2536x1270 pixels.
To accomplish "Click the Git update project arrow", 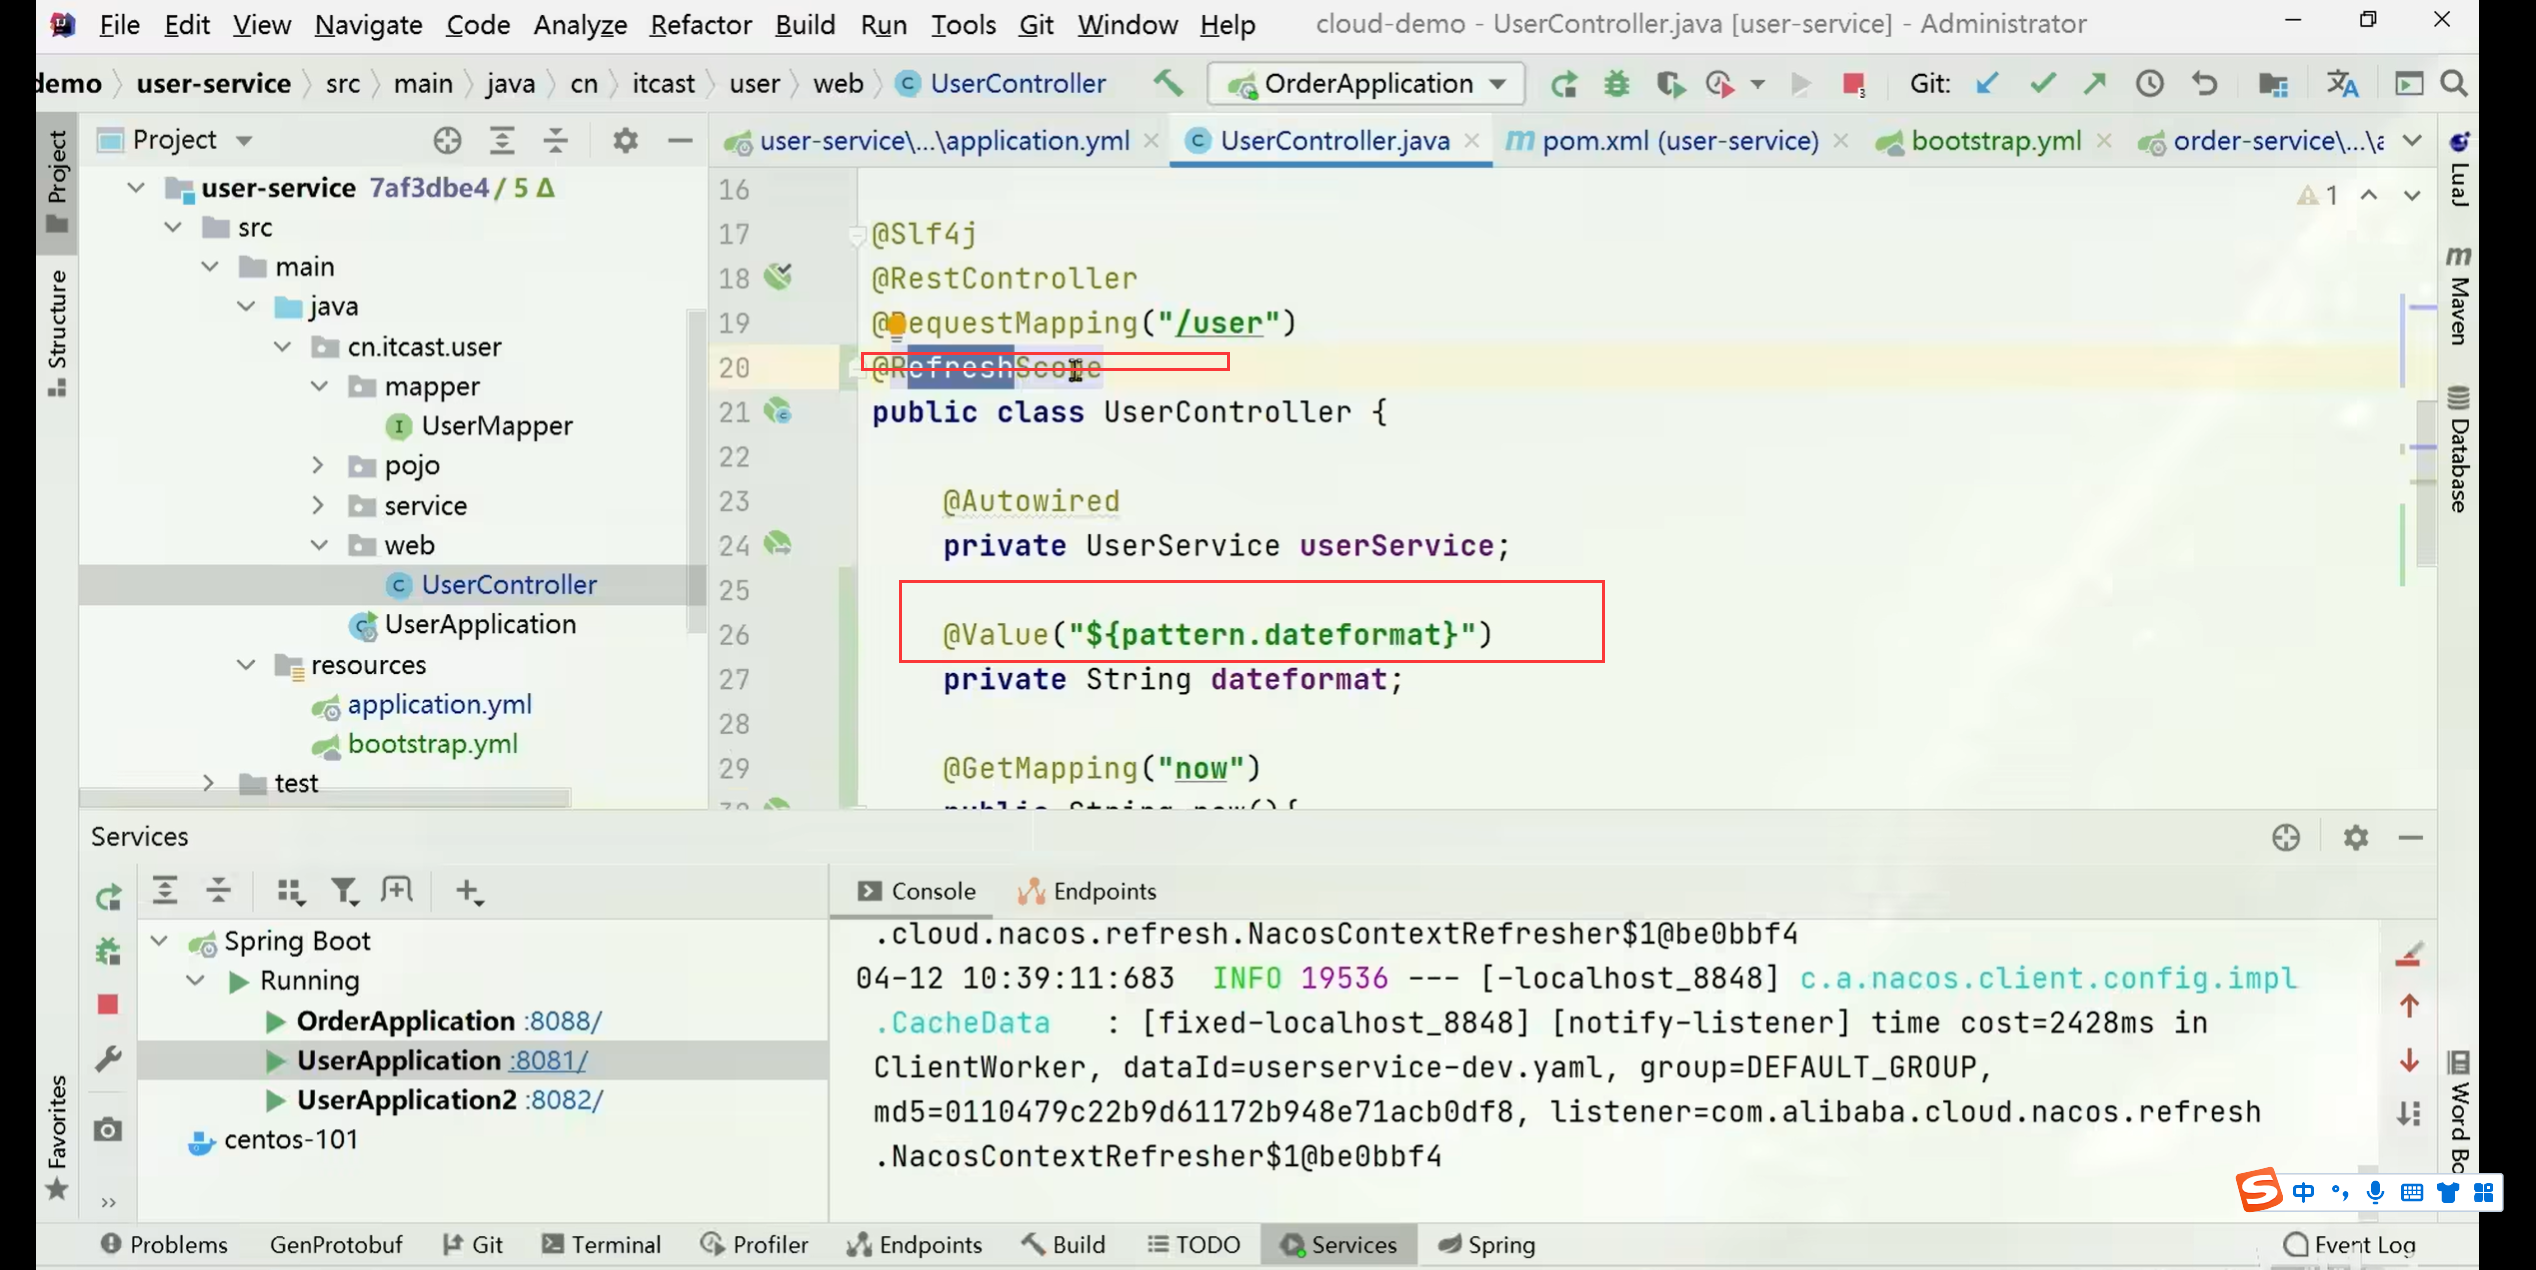I will click(x=1987, y=84).
